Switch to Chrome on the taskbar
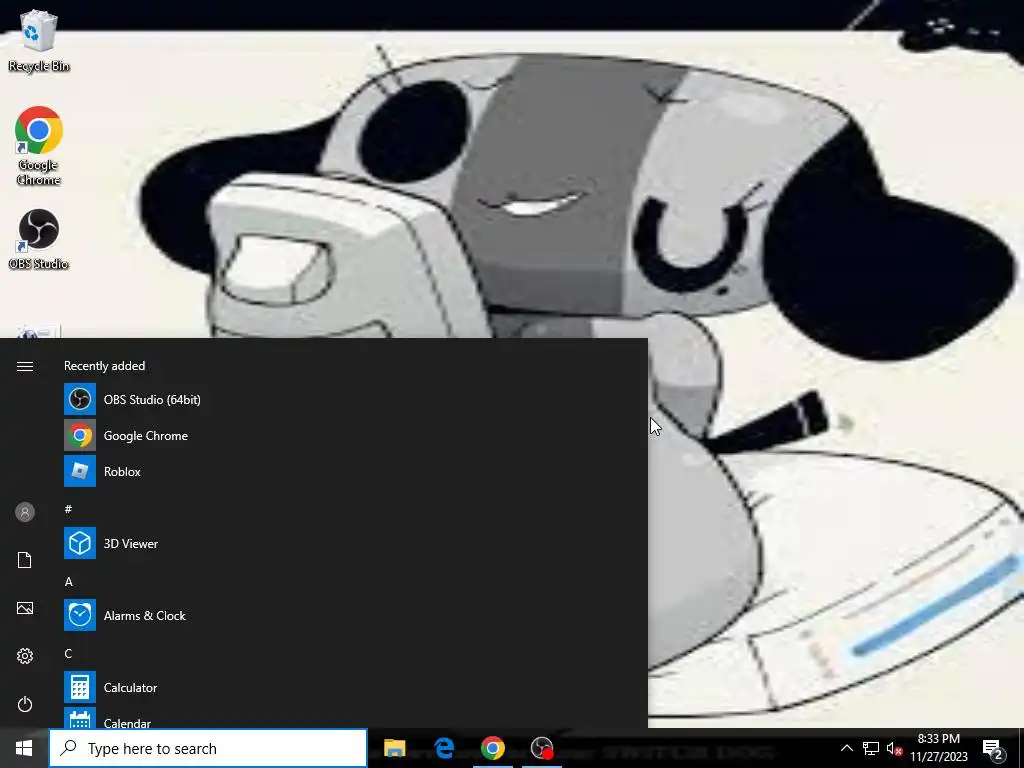The width and height of the screenshot is (1024, 768). 493,748
